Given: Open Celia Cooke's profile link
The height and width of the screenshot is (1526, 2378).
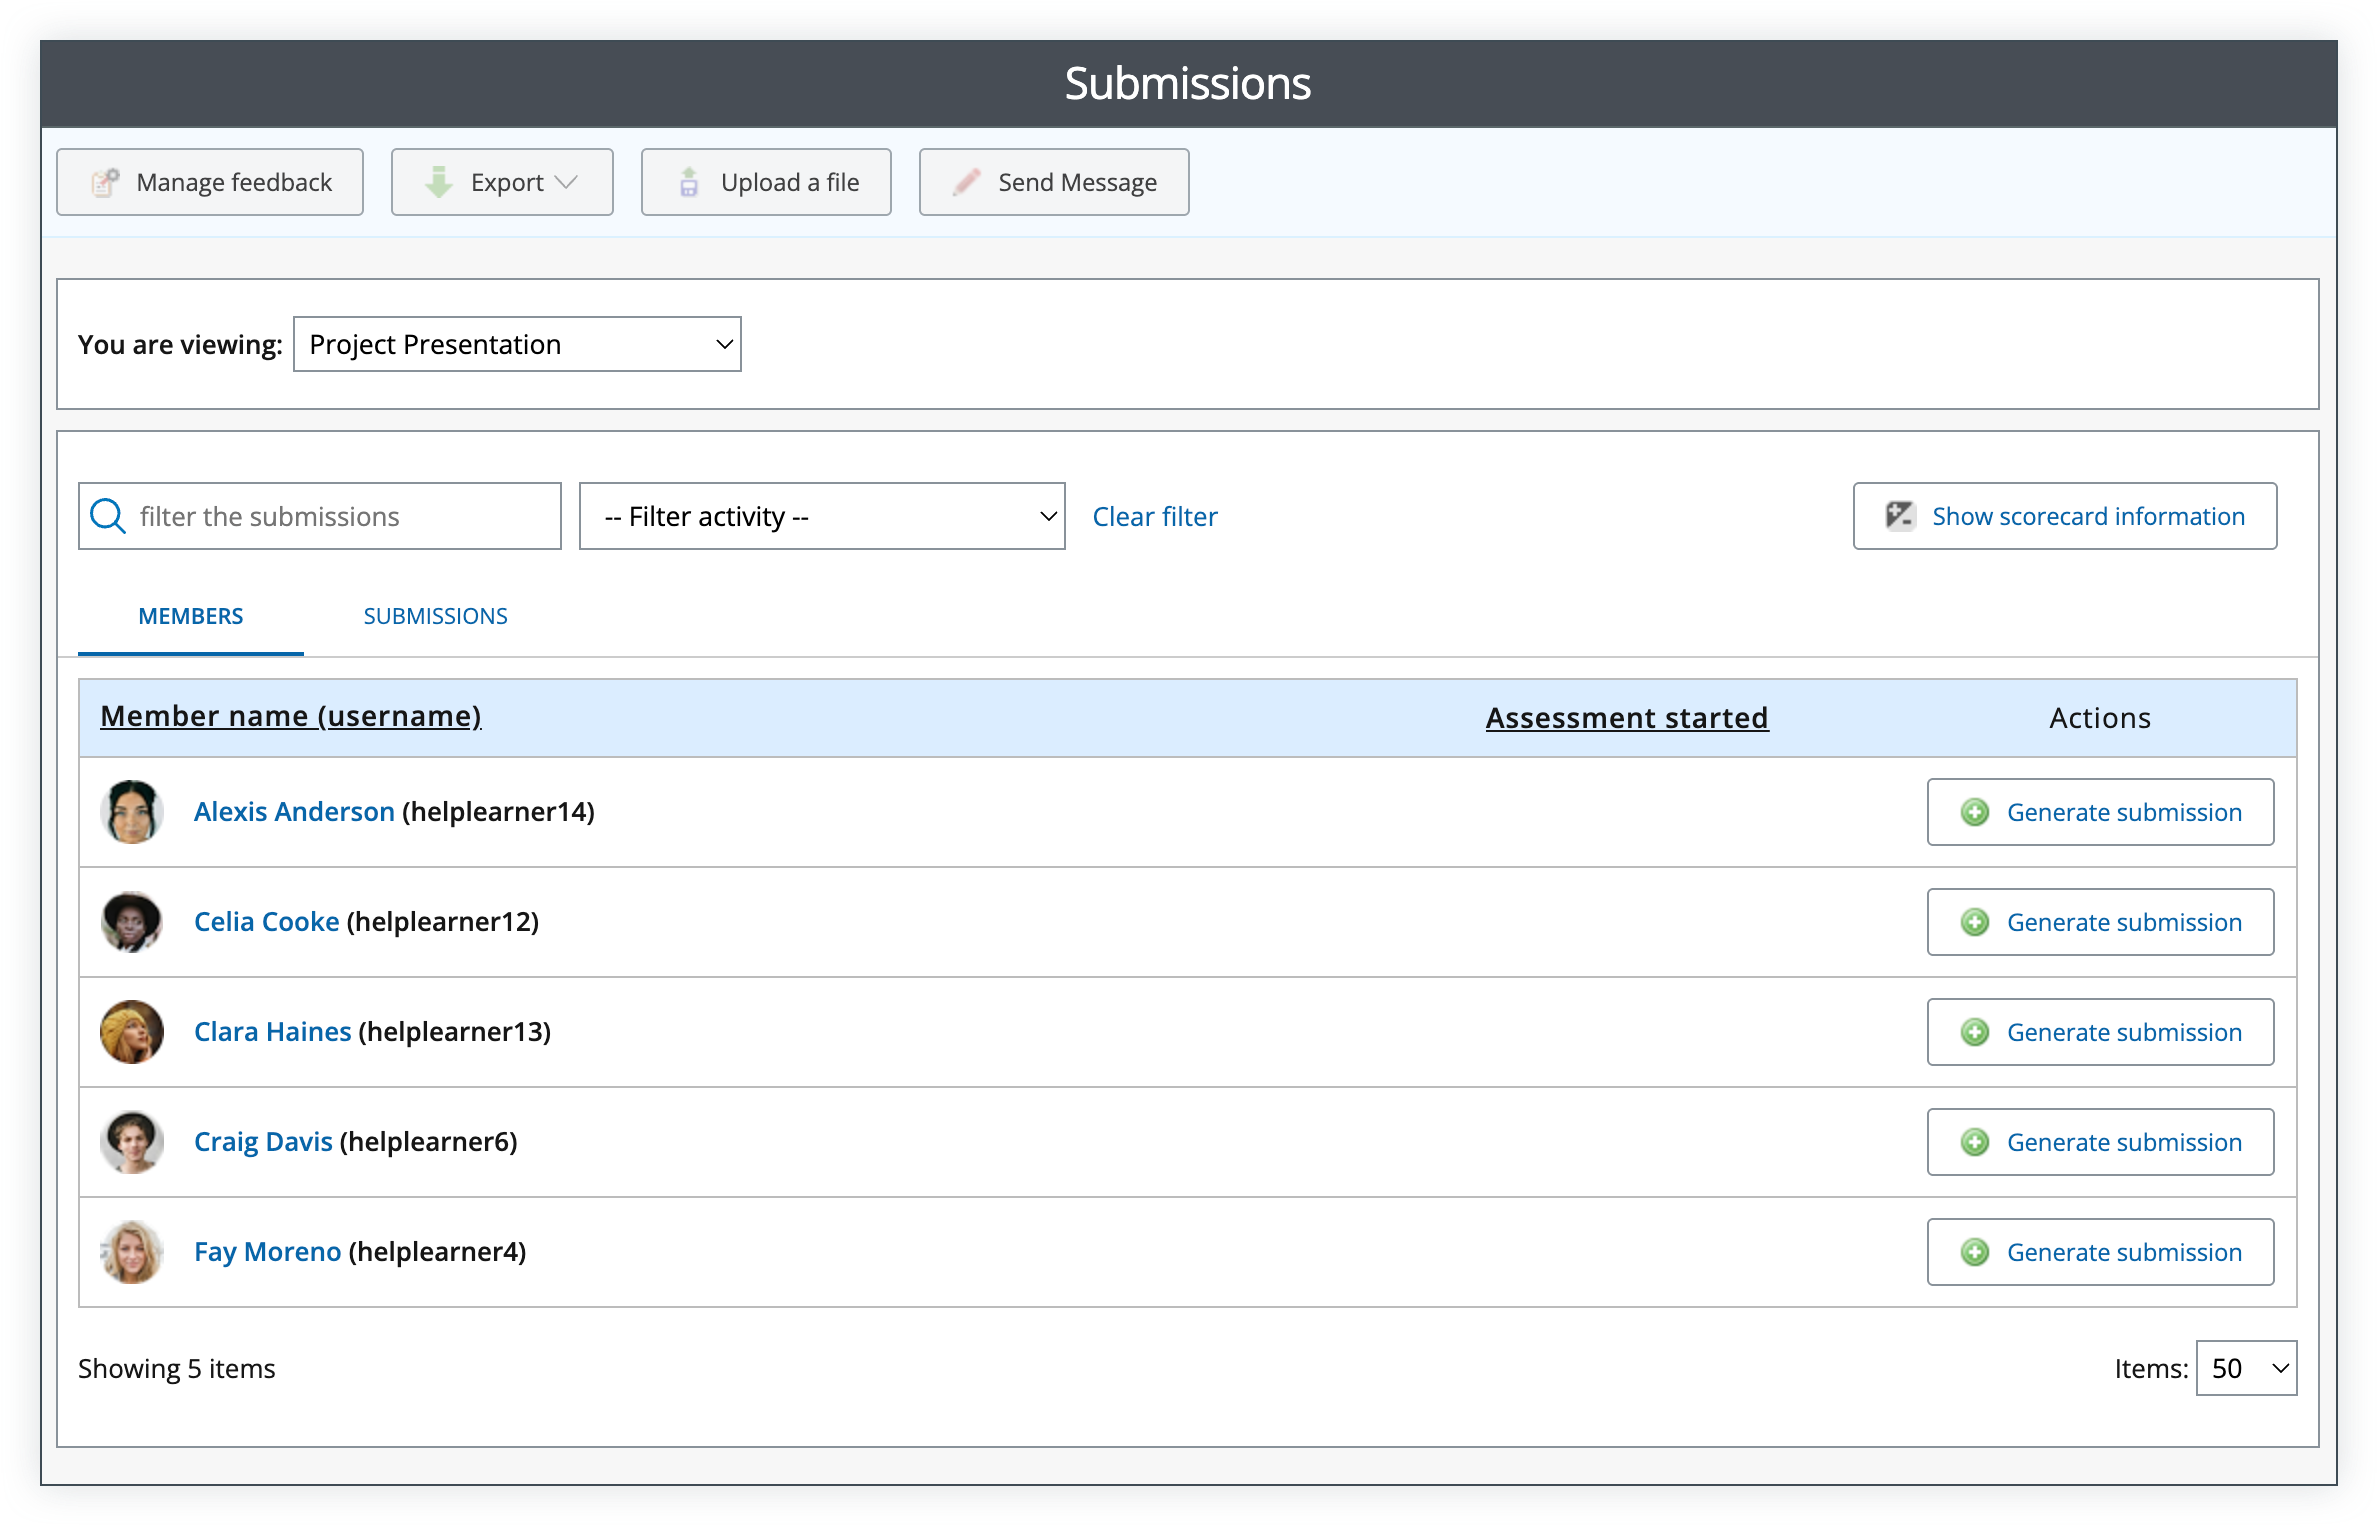Looking at the screenshot, I should [x=266, y=922].
